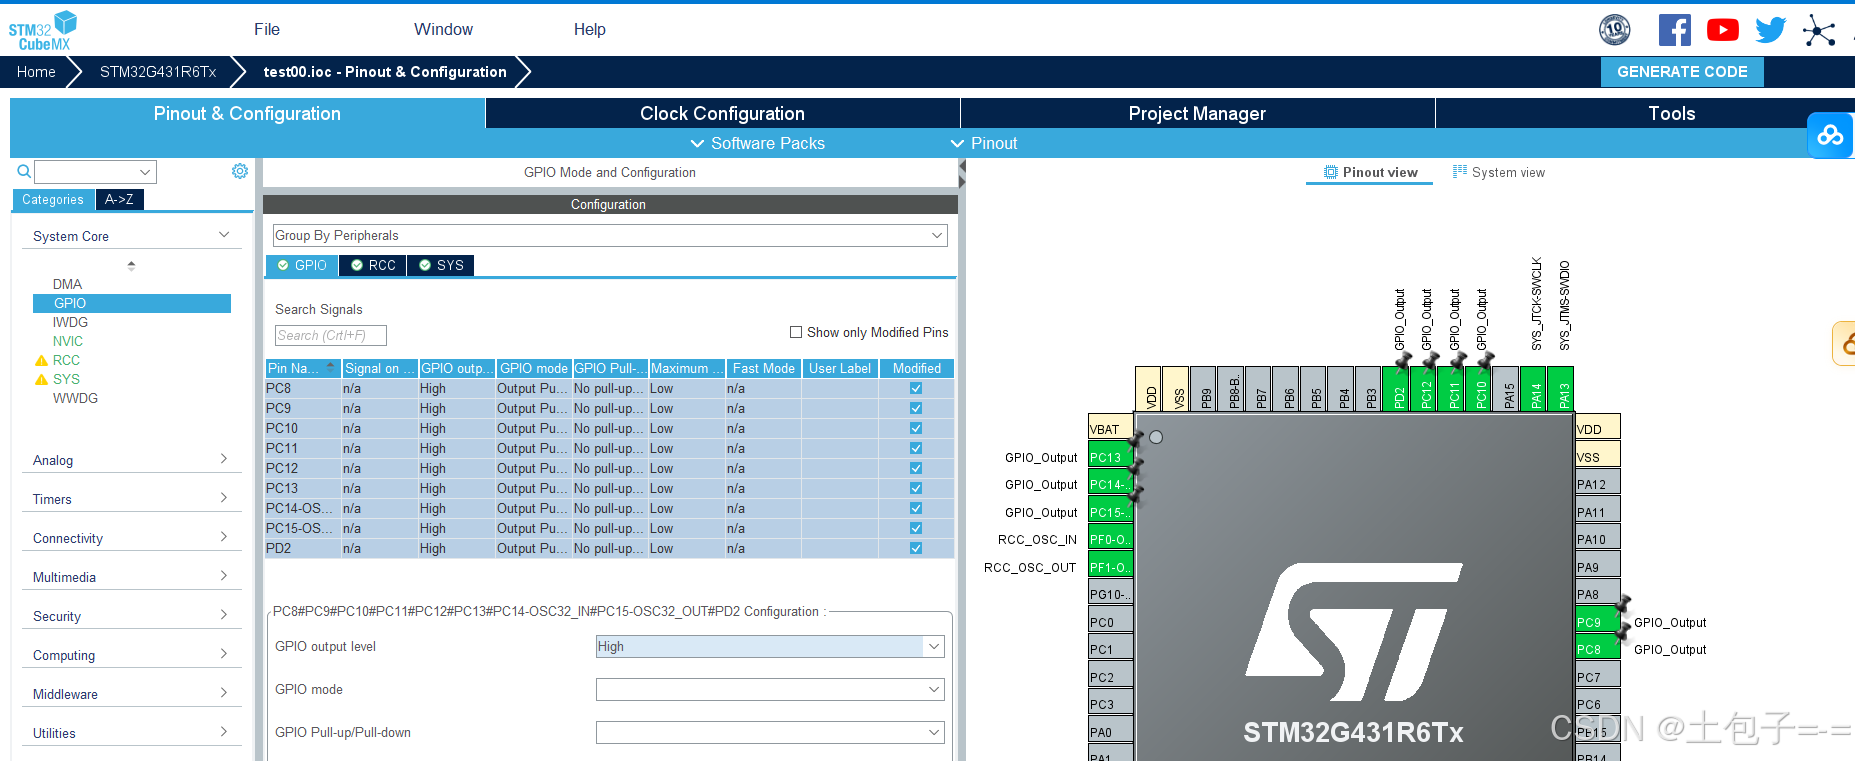Select RCC peripheral tab in configuration
1855x761 pixels.
373,265
